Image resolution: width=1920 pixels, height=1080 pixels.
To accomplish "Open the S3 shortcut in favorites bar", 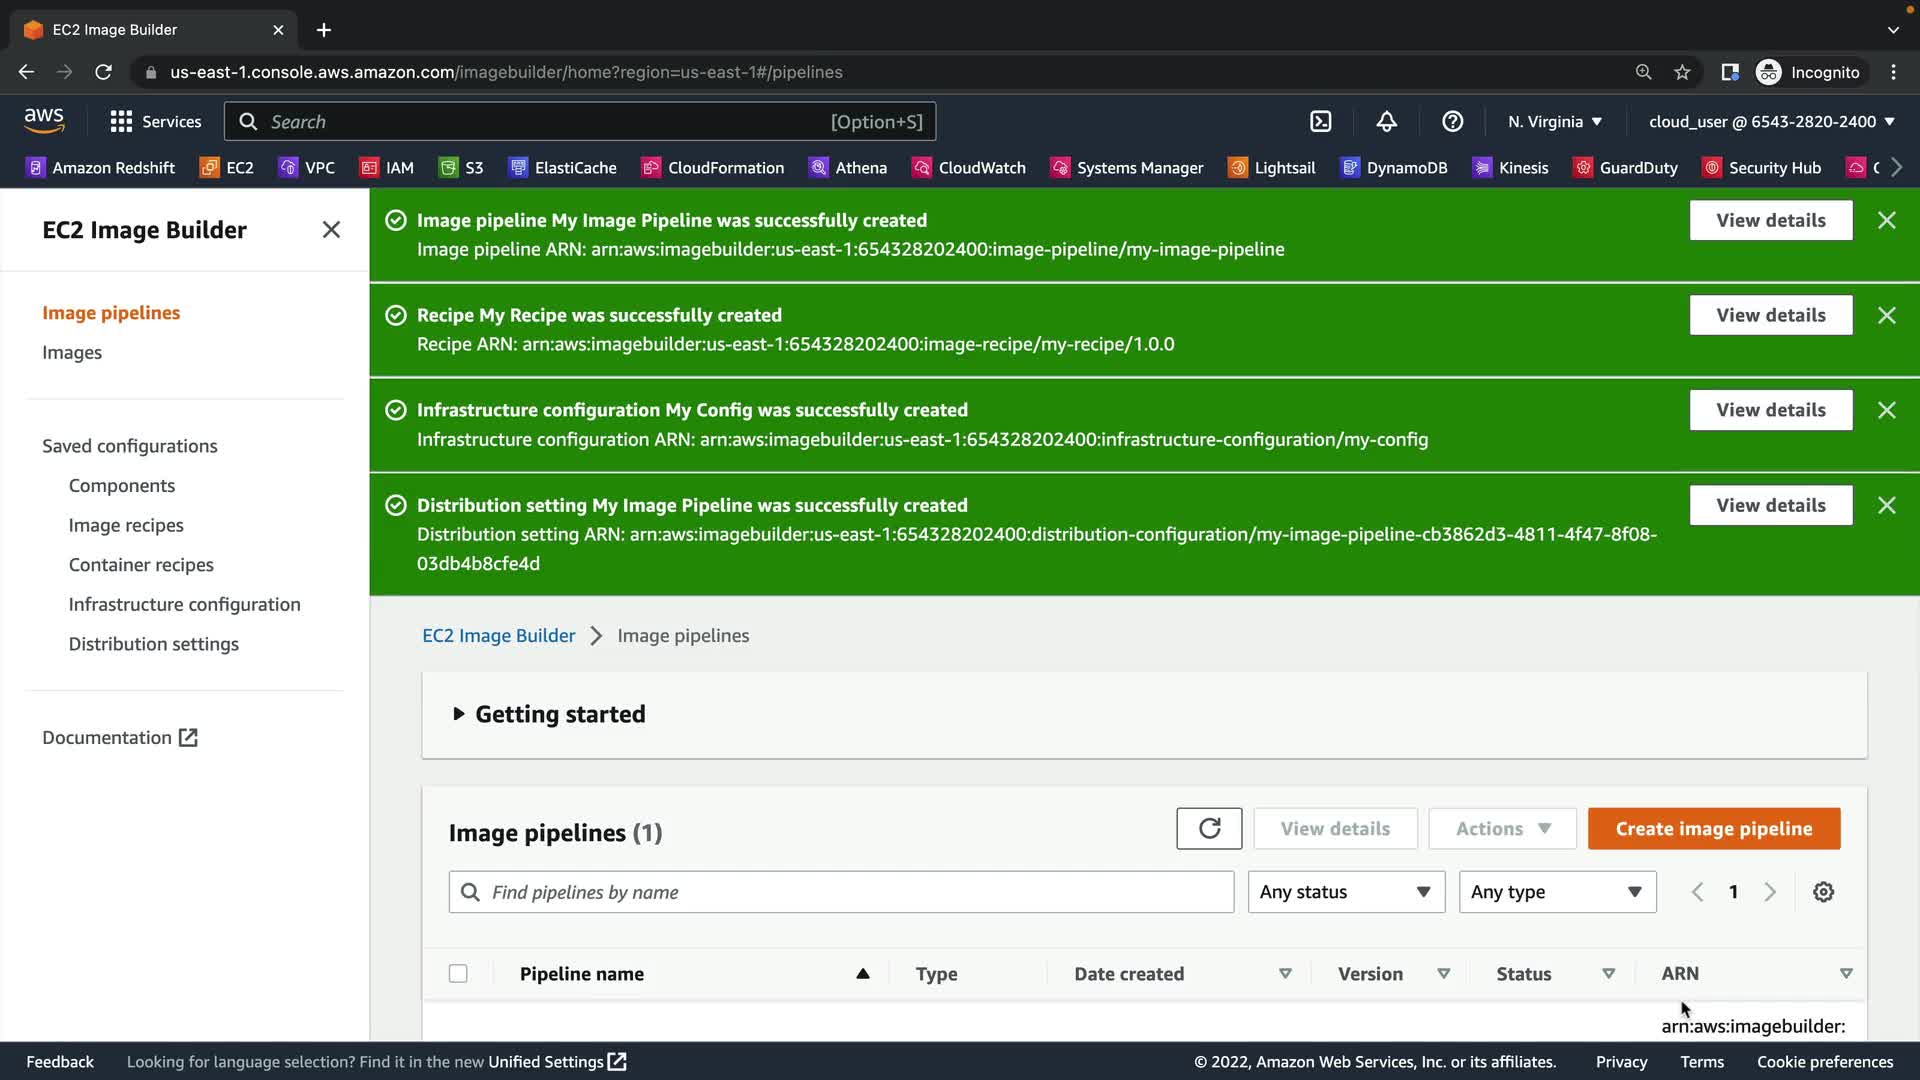I will 461,168.
